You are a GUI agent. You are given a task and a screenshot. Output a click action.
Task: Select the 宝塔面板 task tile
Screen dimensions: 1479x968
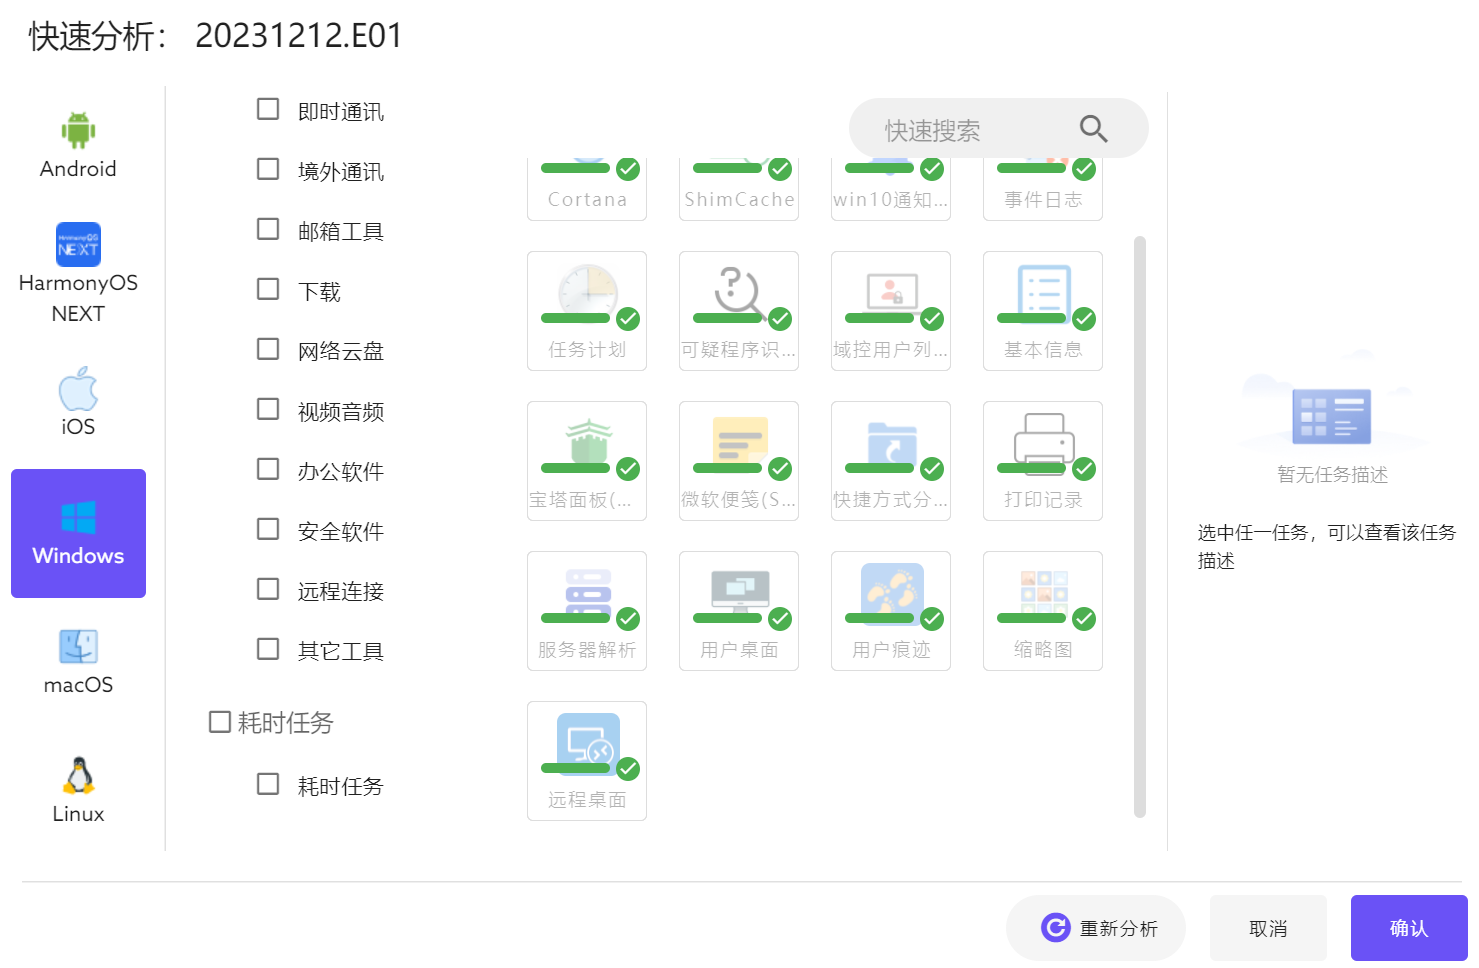coord(587,461)
